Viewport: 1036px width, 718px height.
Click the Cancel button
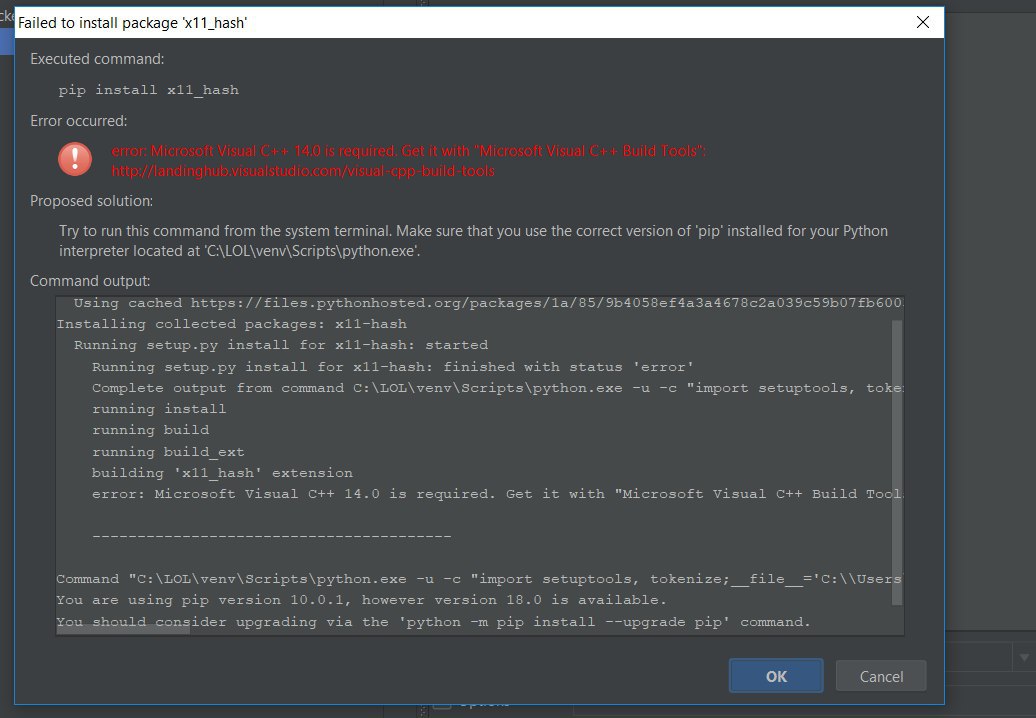tap(881, 676)
